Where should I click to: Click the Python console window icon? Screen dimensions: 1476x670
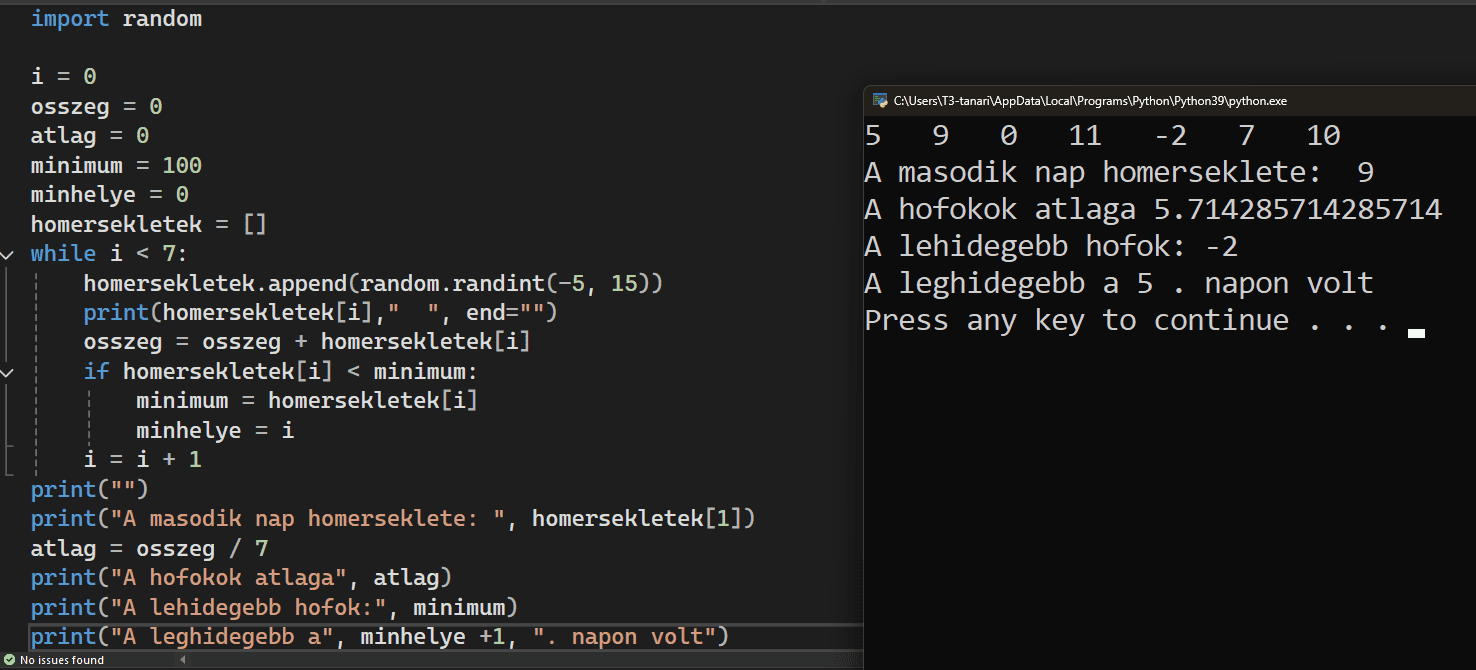(880, 100)
